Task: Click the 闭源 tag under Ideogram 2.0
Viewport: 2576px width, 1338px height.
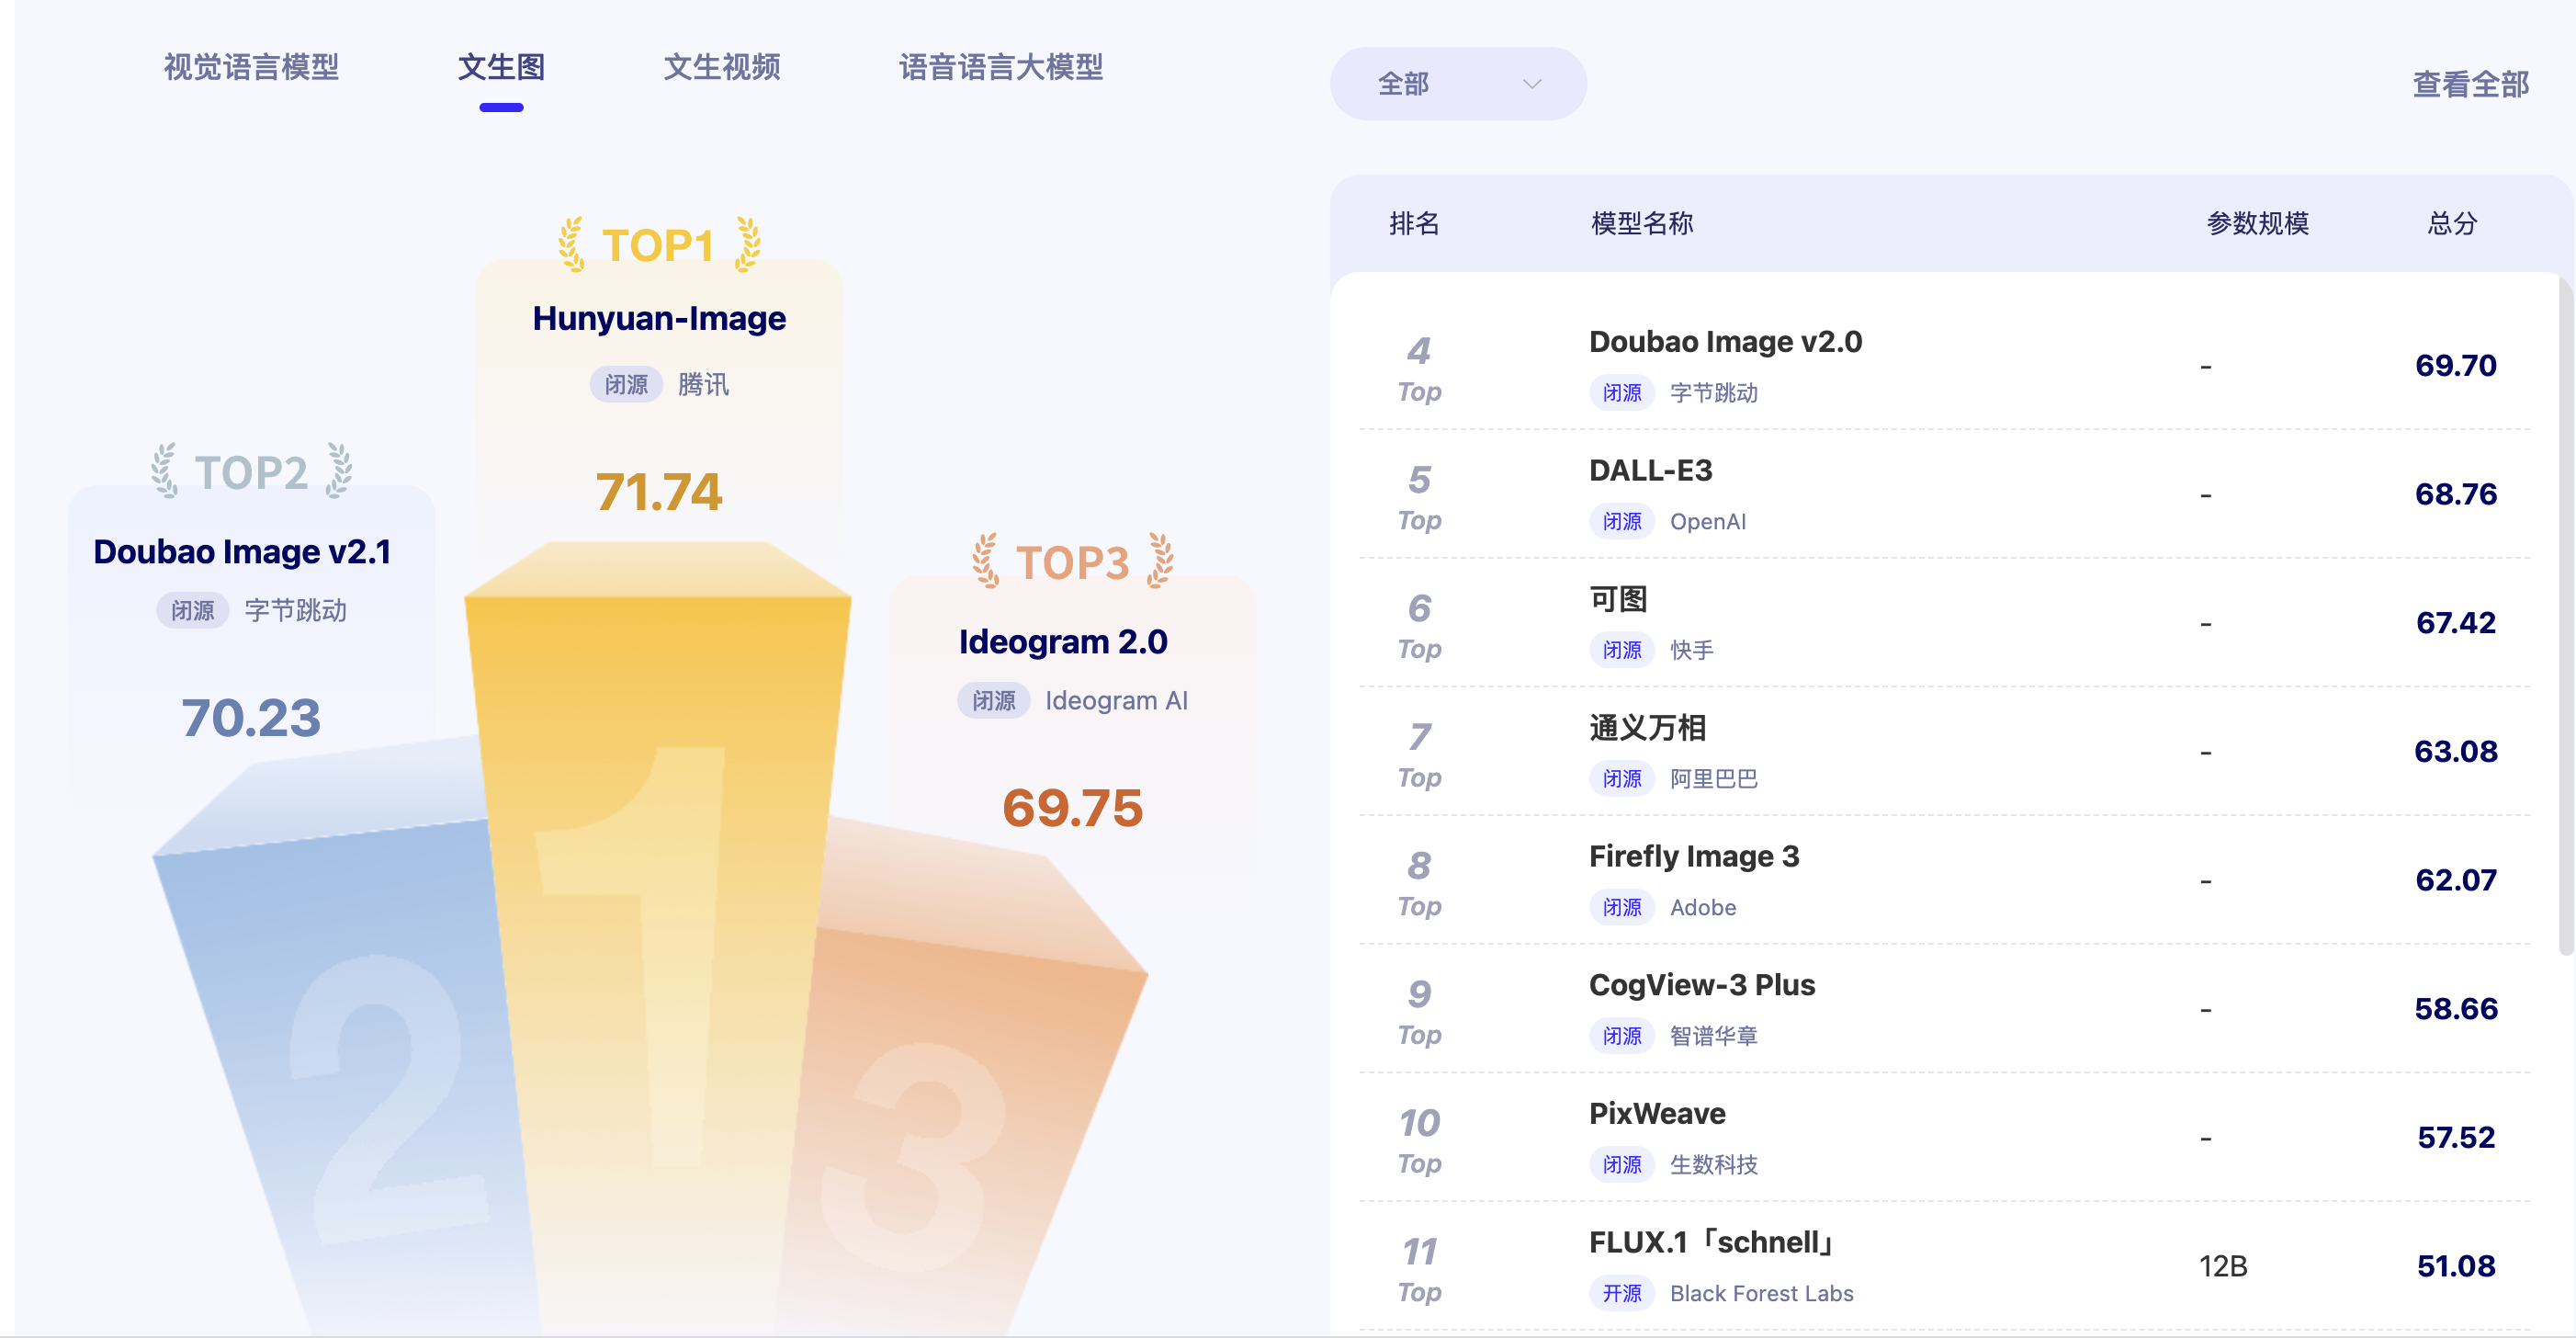Action: tap(994, 700)
